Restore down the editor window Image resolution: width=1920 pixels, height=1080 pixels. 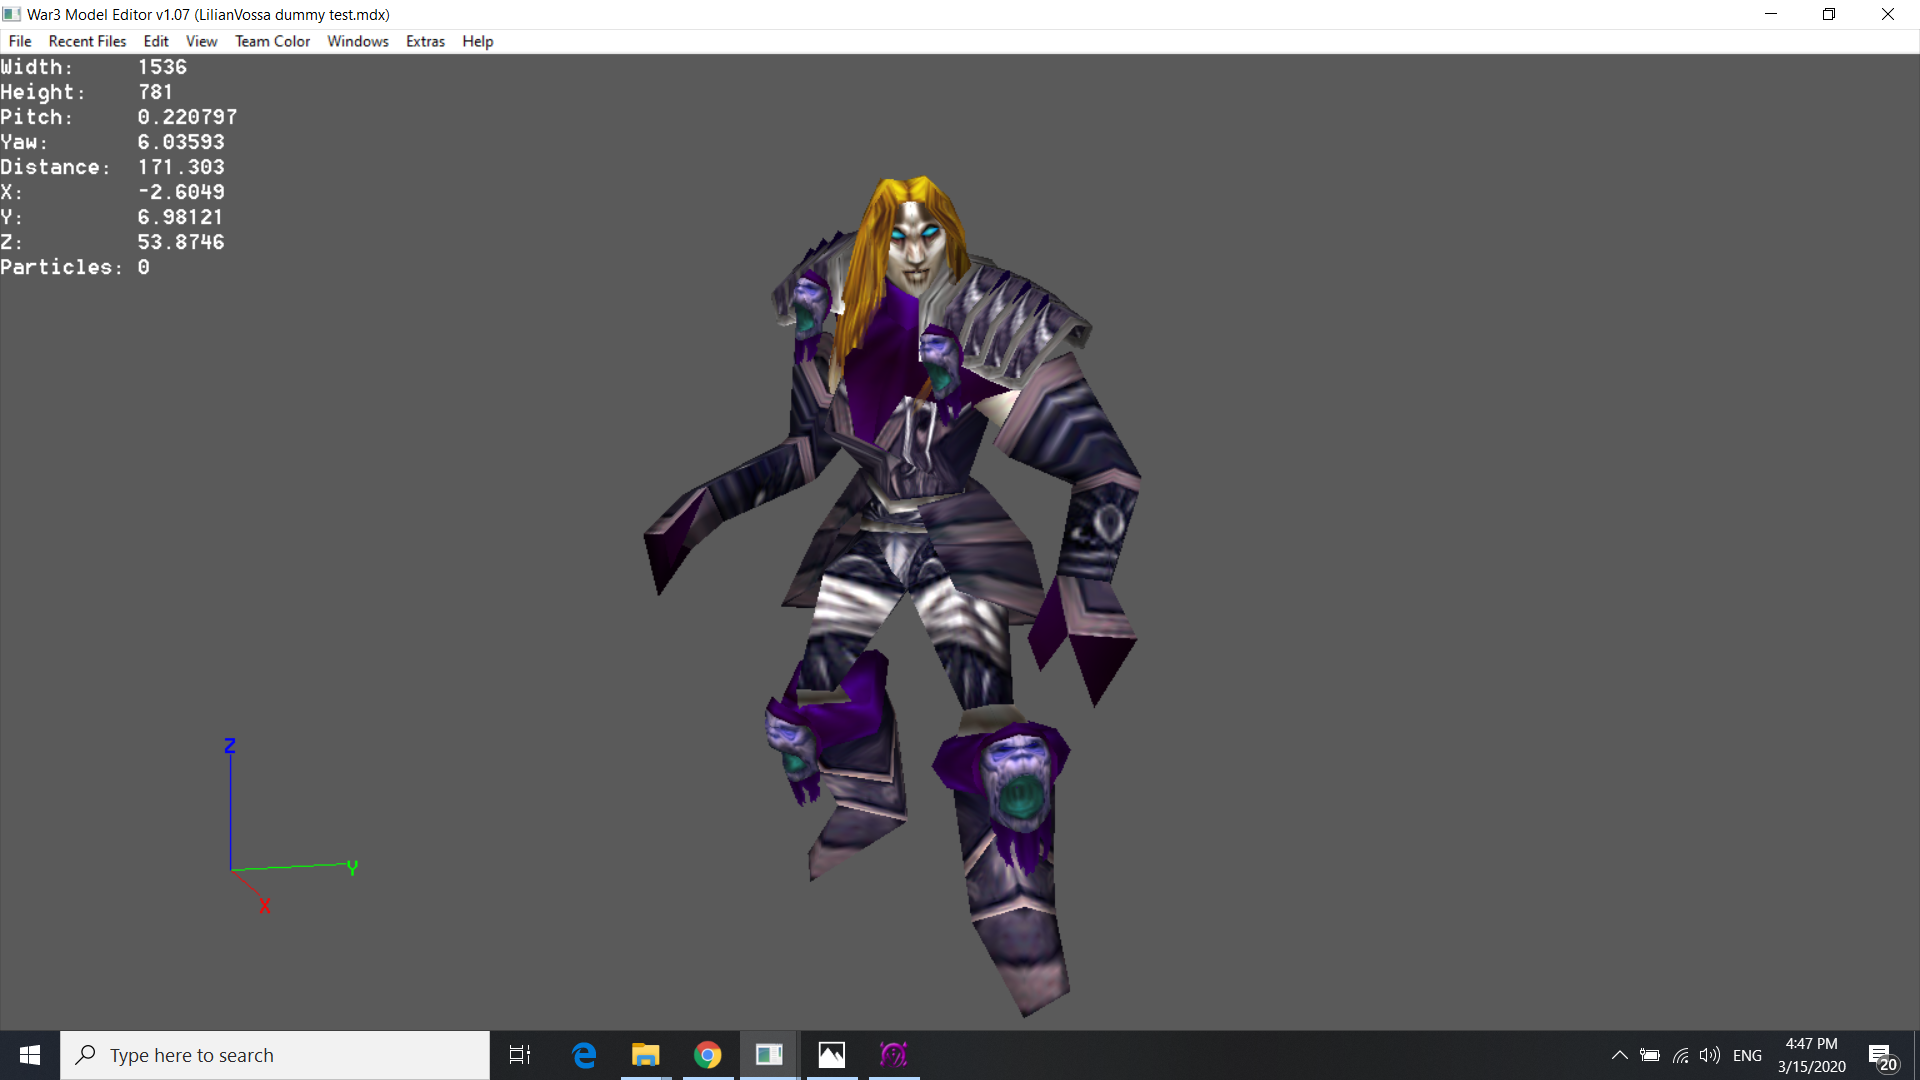point(1829,14)
